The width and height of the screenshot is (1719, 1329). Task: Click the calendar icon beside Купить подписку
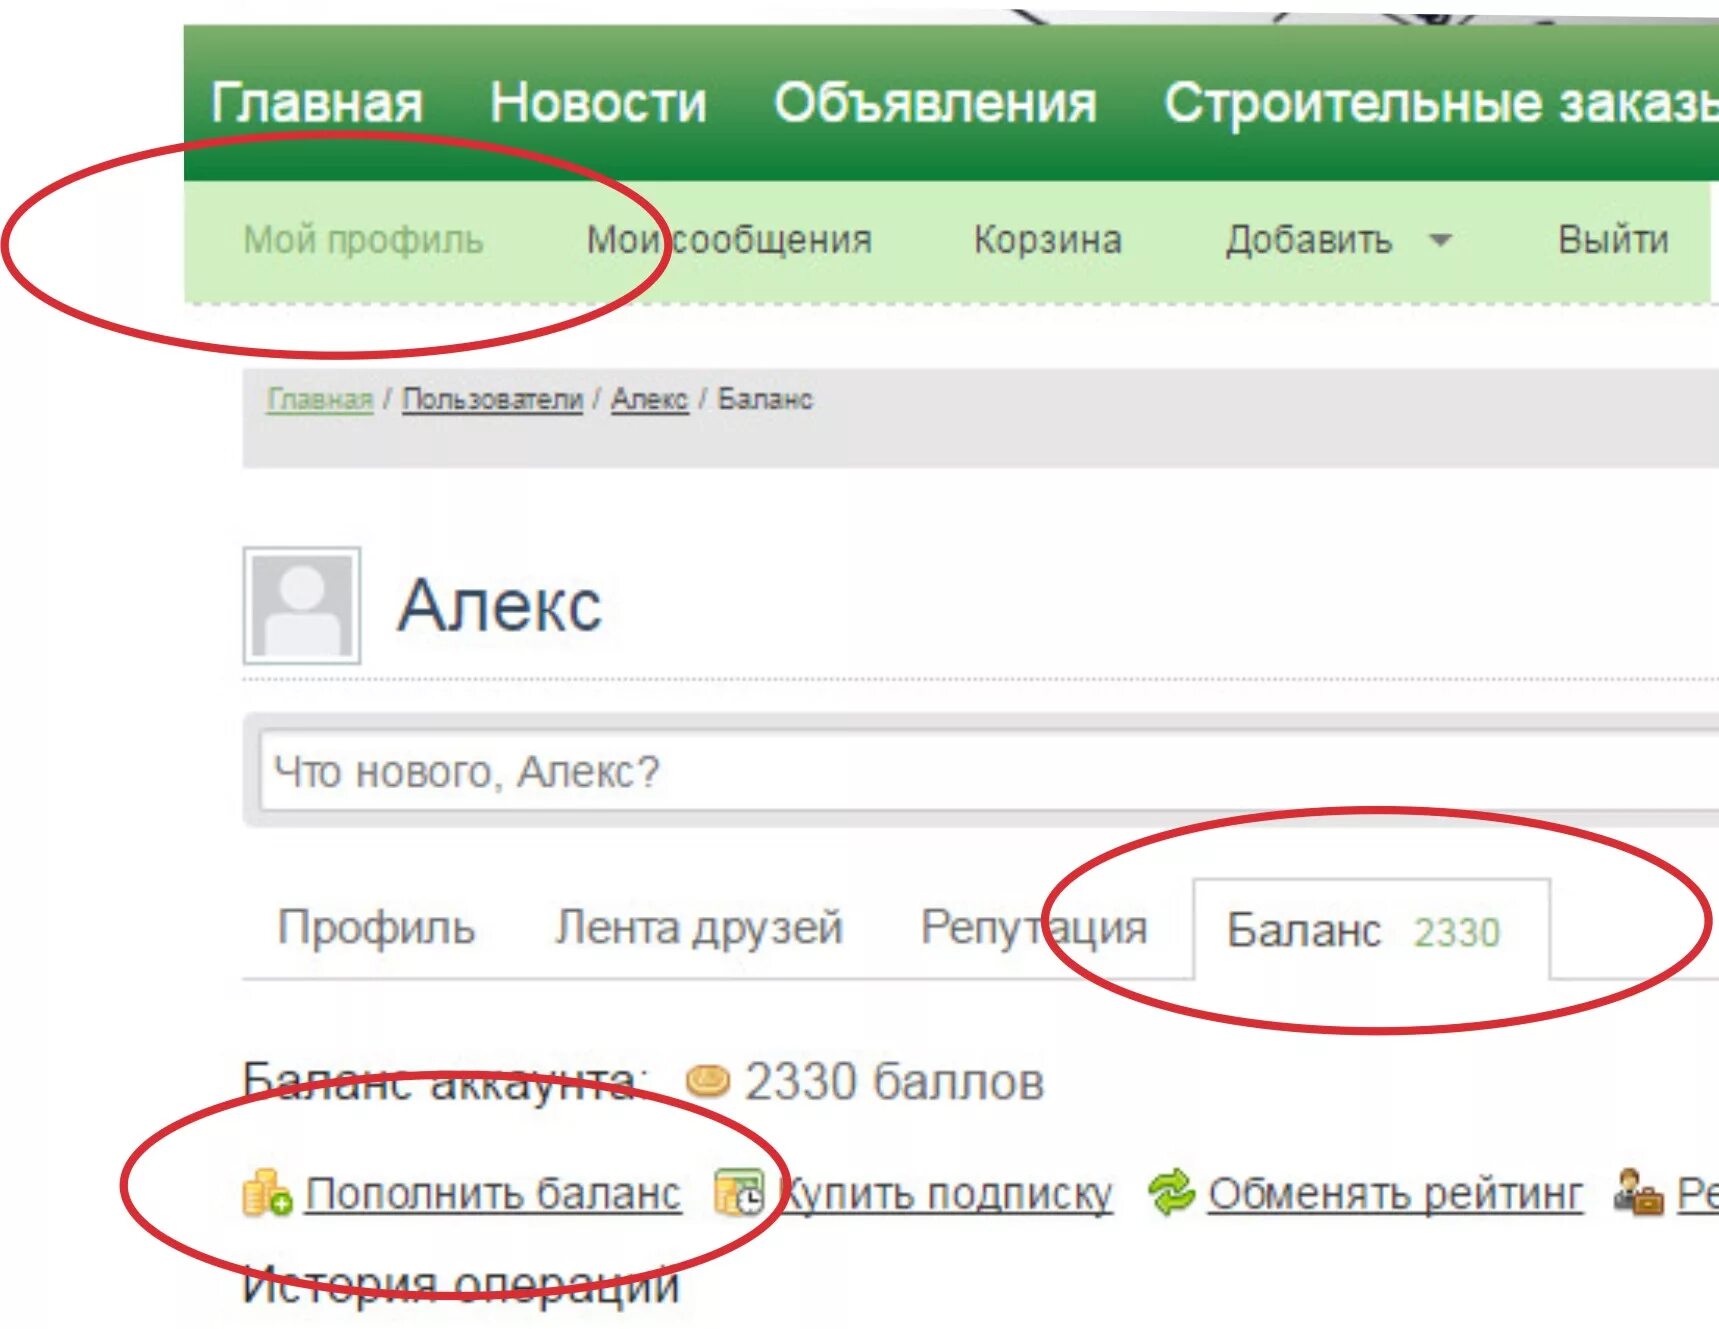point(739,1192)
